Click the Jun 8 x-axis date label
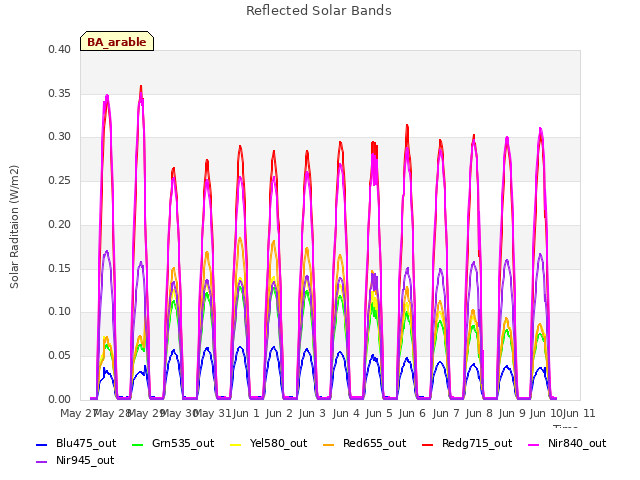This screenshot has width=640, height=480. click(x=479, y=413)
